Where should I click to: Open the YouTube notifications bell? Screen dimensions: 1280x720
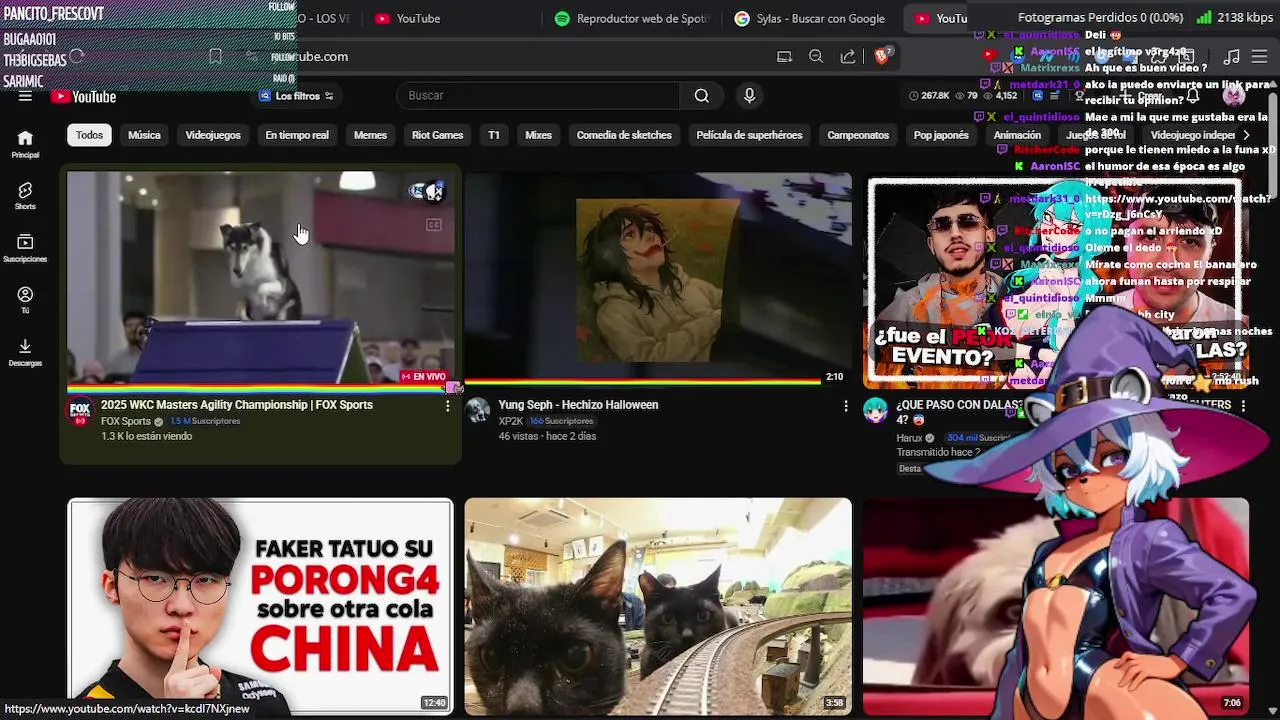(x=1192, y=96)
